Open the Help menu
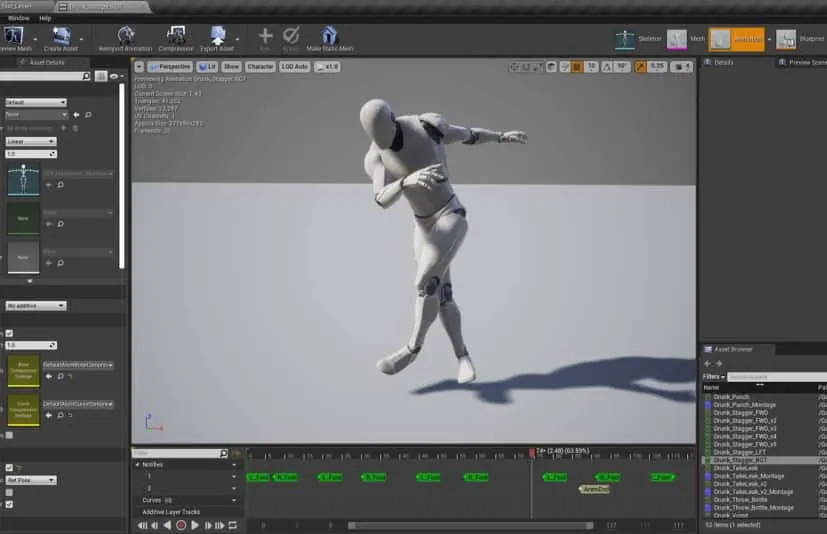This screenshot has height=534, width=827. click(45, 18)
